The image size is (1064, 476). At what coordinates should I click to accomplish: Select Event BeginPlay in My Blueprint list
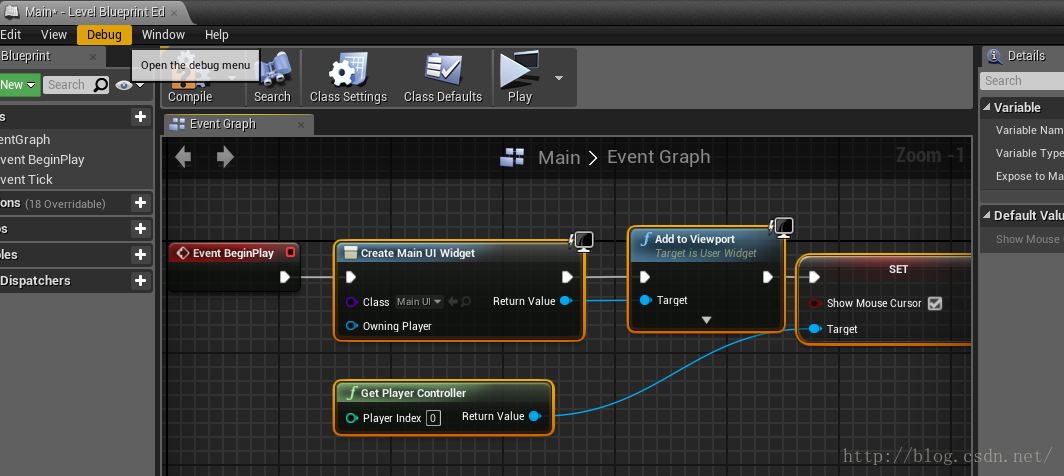[42, 160]
